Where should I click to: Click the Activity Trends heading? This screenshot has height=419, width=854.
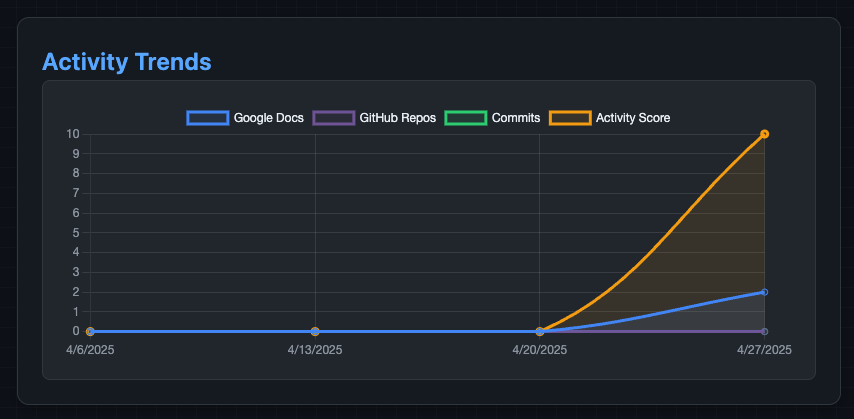tap(127, 61)
